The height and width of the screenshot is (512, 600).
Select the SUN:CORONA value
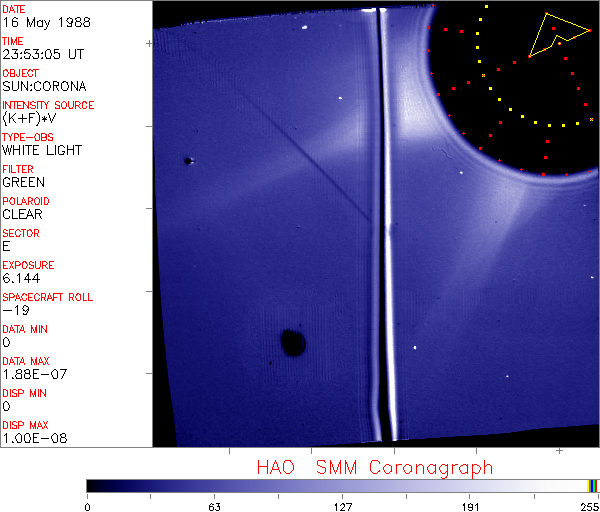point(44,86)
